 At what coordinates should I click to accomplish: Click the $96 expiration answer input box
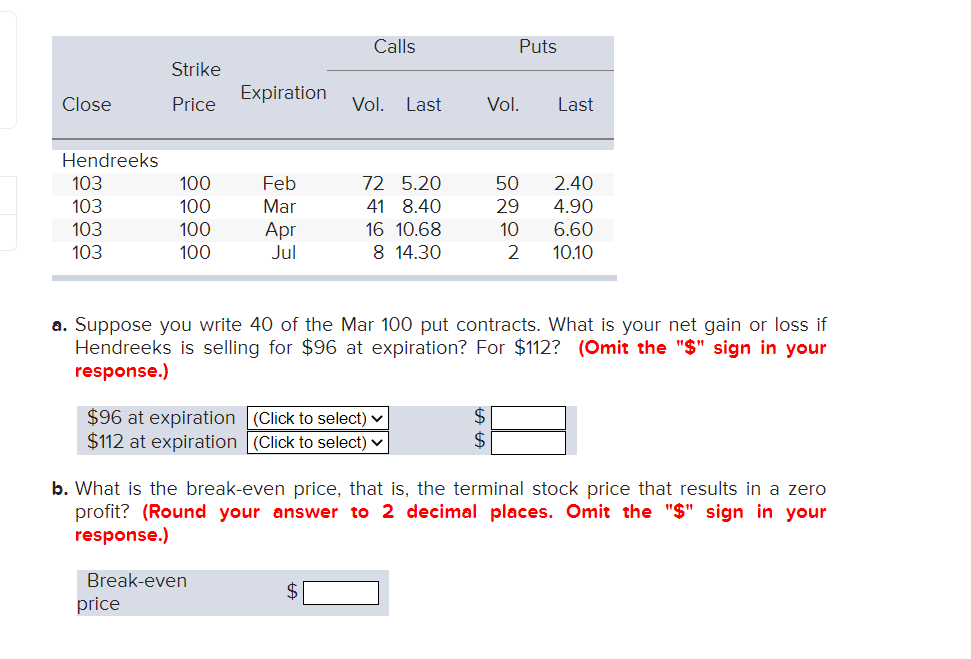point(528,417)
